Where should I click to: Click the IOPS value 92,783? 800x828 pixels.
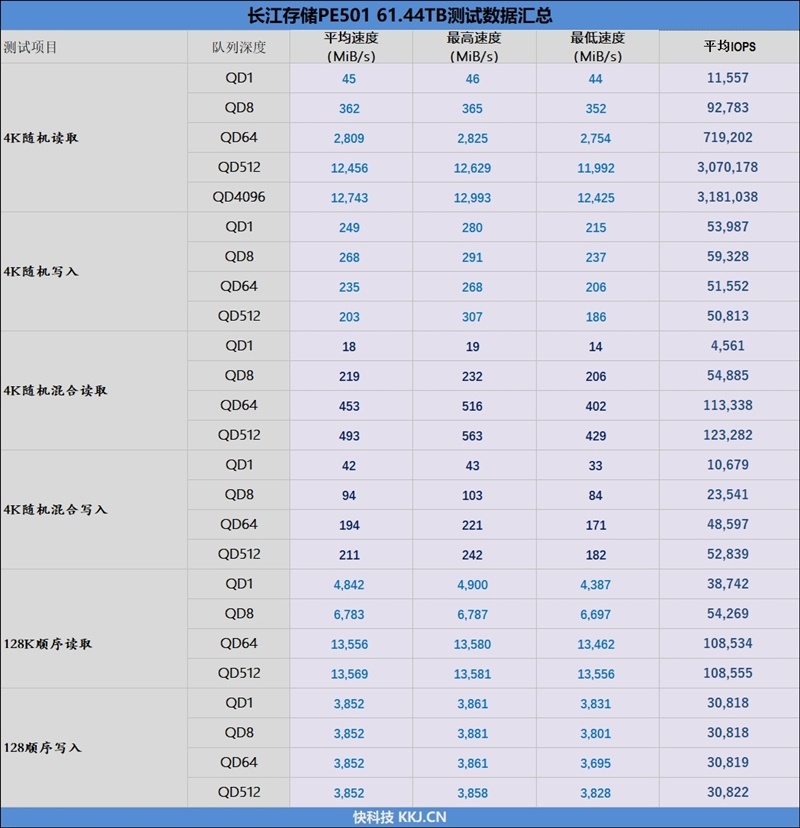[728, 108]
